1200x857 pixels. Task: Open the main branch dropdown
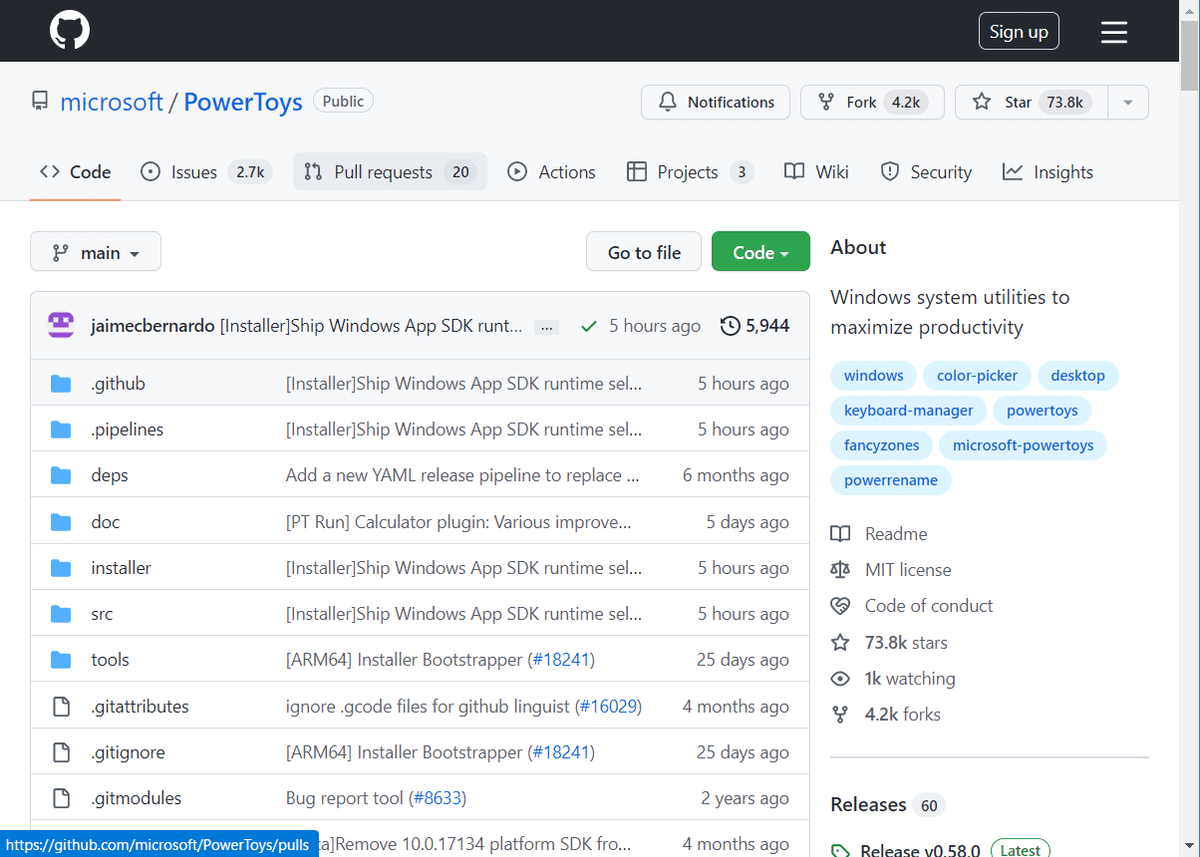point(95,252)
